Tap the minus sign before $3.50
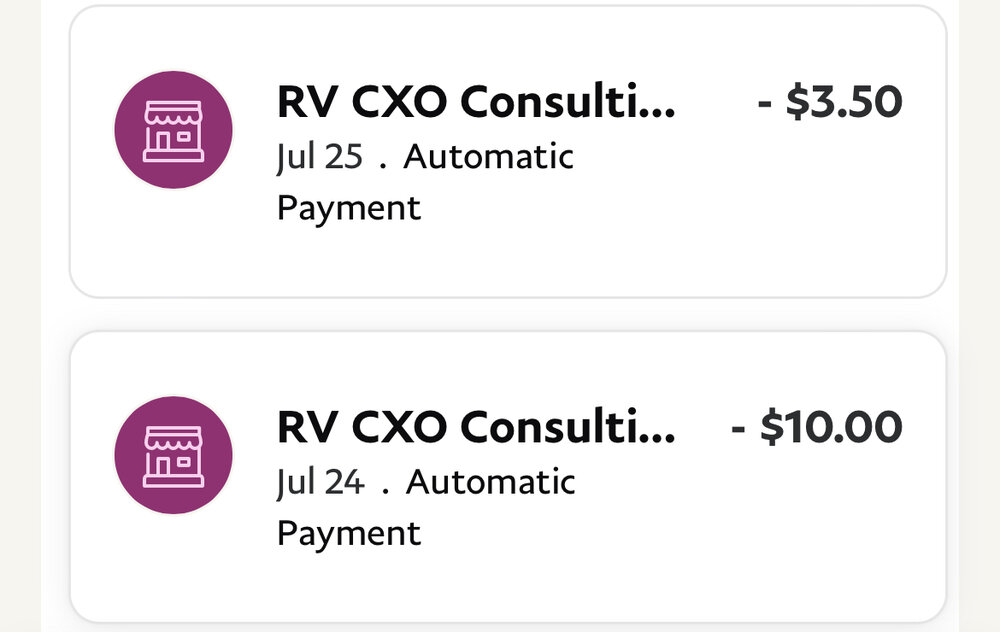 point(765,103)
